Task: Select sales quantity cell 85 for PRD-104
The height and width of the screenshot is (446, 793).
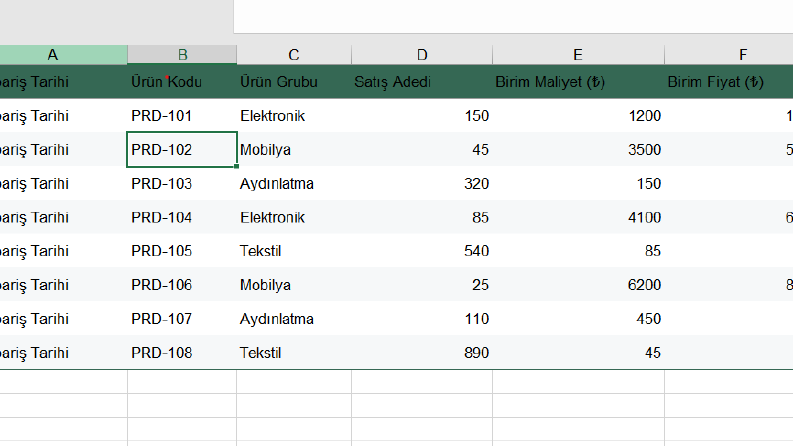Action: click(x=422, y=217)
